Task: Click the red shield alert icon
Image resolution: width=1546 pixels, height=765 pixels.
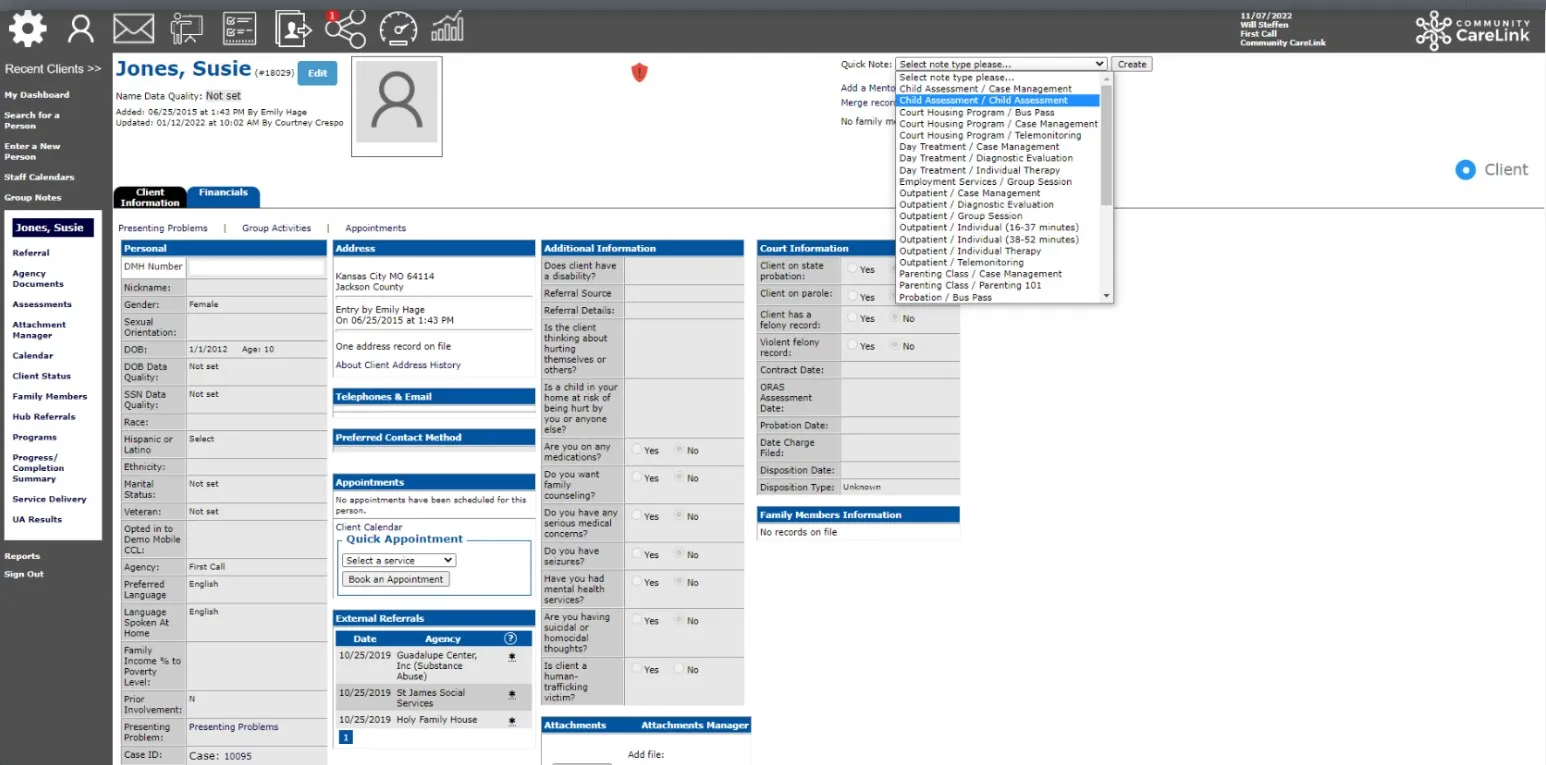Action: 639,72
